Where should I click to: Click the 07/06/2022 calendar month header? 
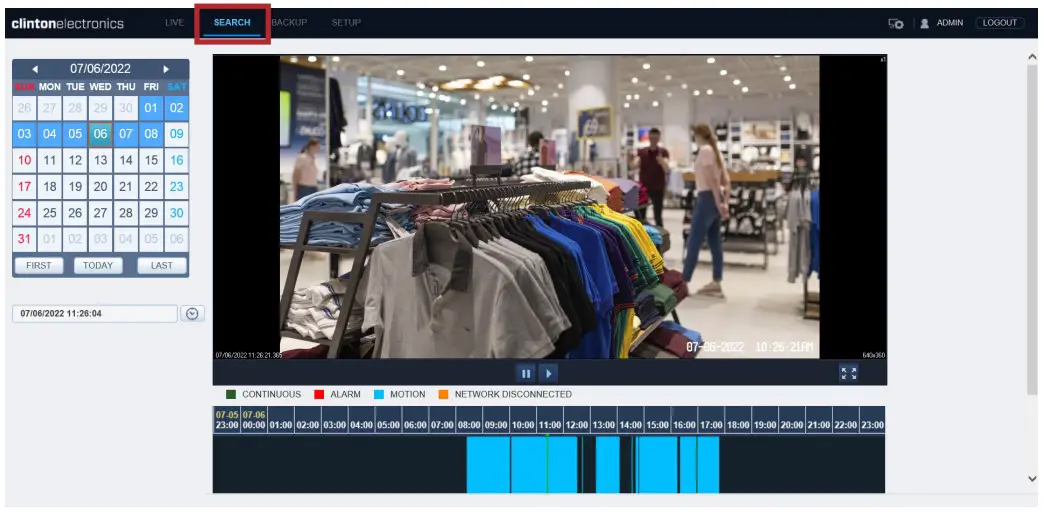click(101, 69)
